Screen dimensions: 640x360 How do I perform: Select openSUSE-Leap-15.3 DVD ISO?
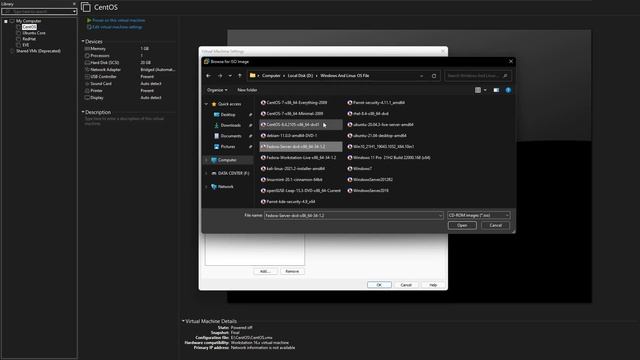pyautogui.click(x=301, y=191)
